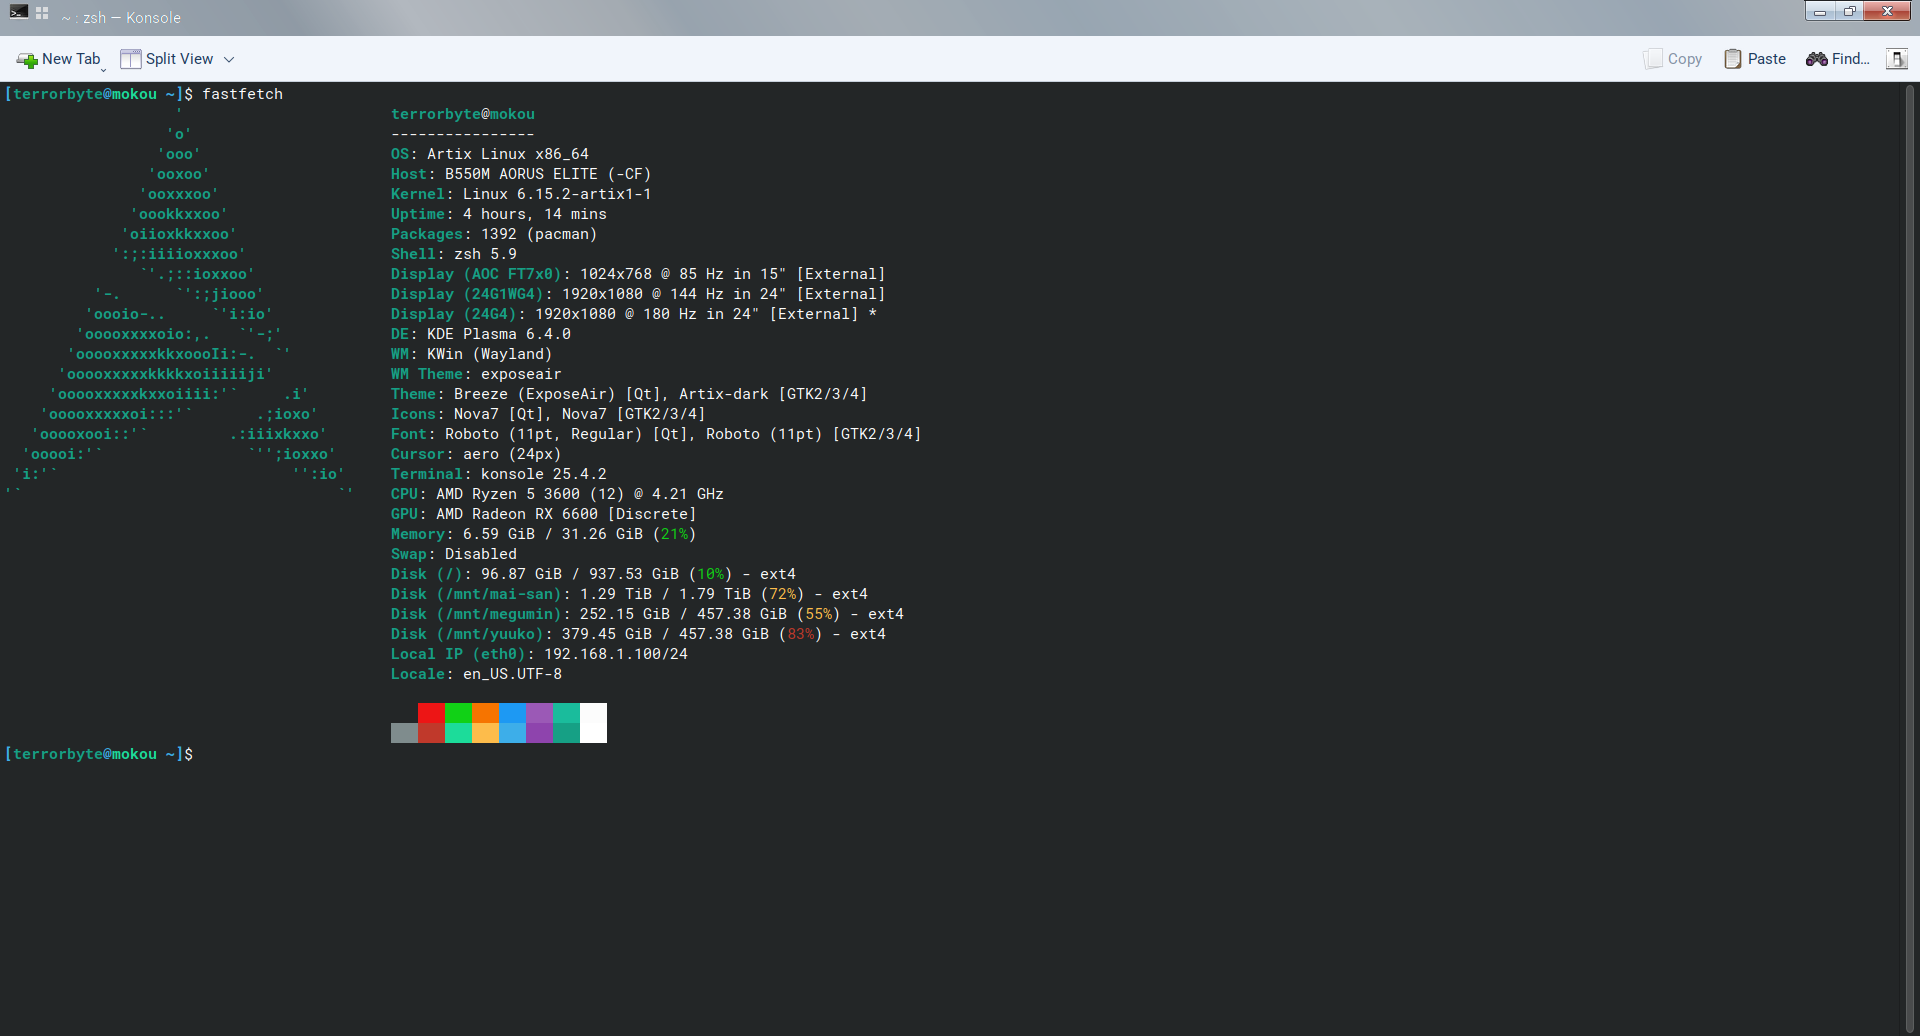Image resolution: width=1920 pixels, height=1036 pixels.
Task: Click the 'Uptime: 4 hours, 14 mins' line
Action: coord(499,214)
